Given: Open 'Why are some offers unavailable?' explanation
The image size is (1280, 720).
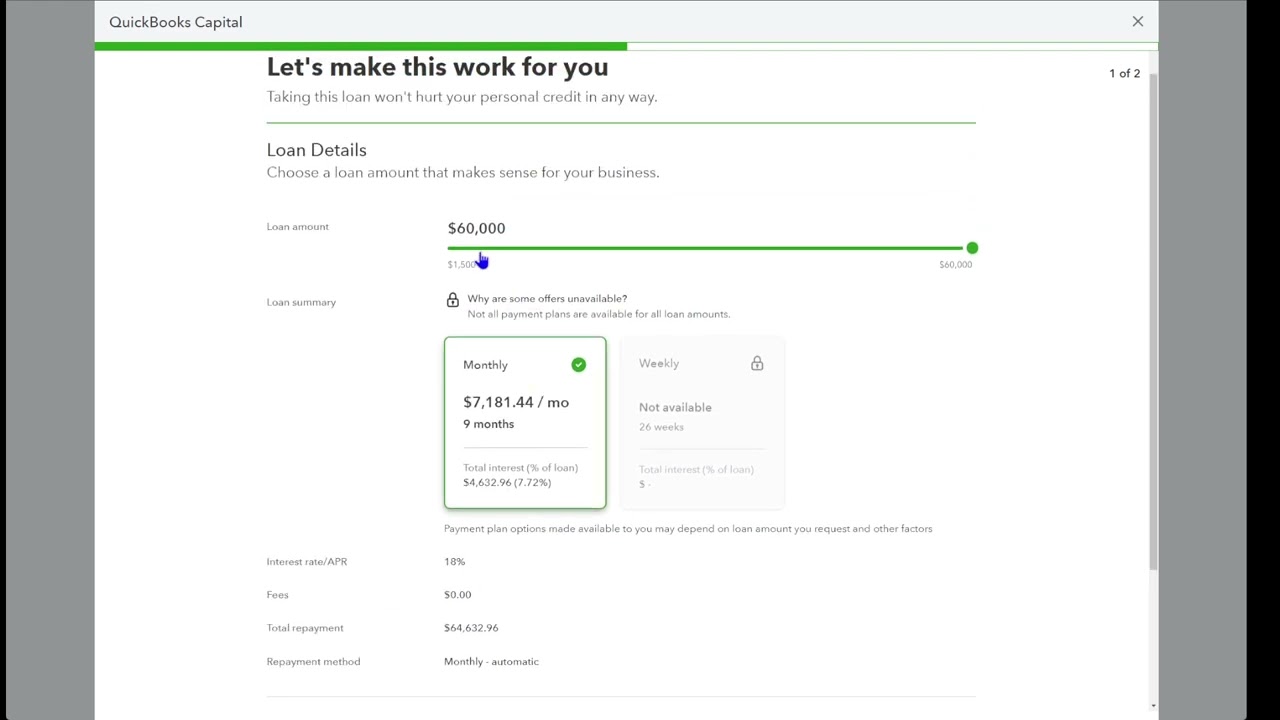Looking at the screenshot, I should pyautogui.click(x=547, y=298).
